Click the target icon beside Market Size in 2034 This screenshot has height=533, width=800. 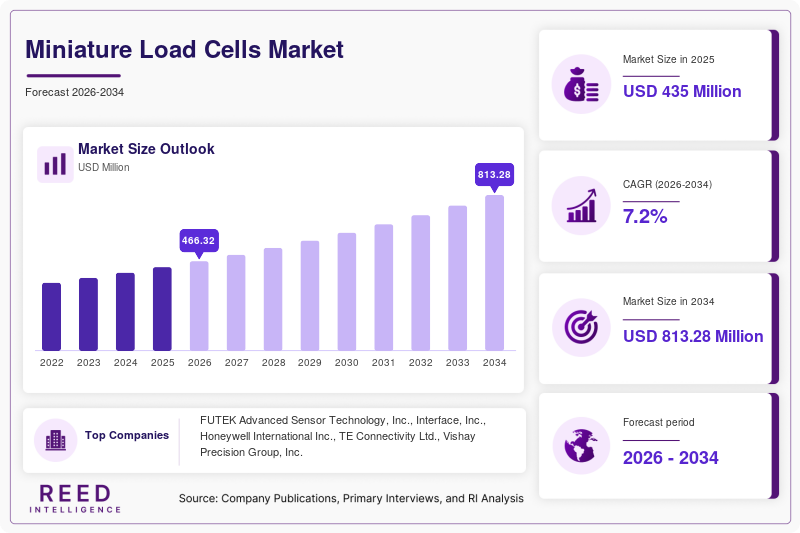click(x=581, y=327)
